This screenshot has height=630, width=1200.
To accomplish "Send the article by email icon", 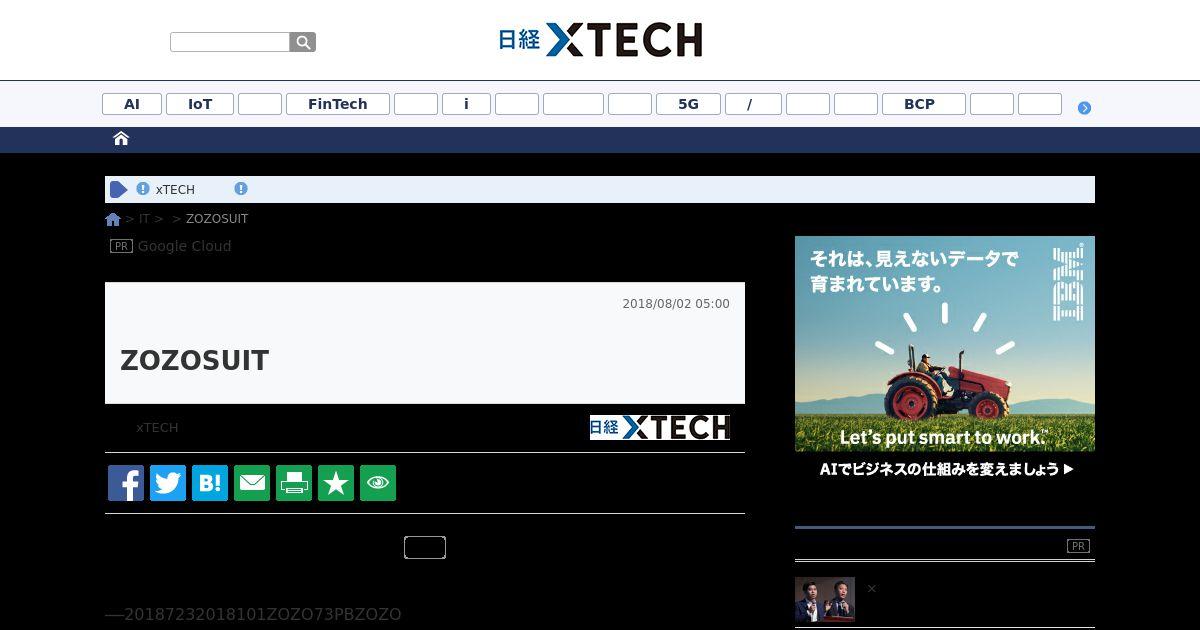I will pos(252,483).
